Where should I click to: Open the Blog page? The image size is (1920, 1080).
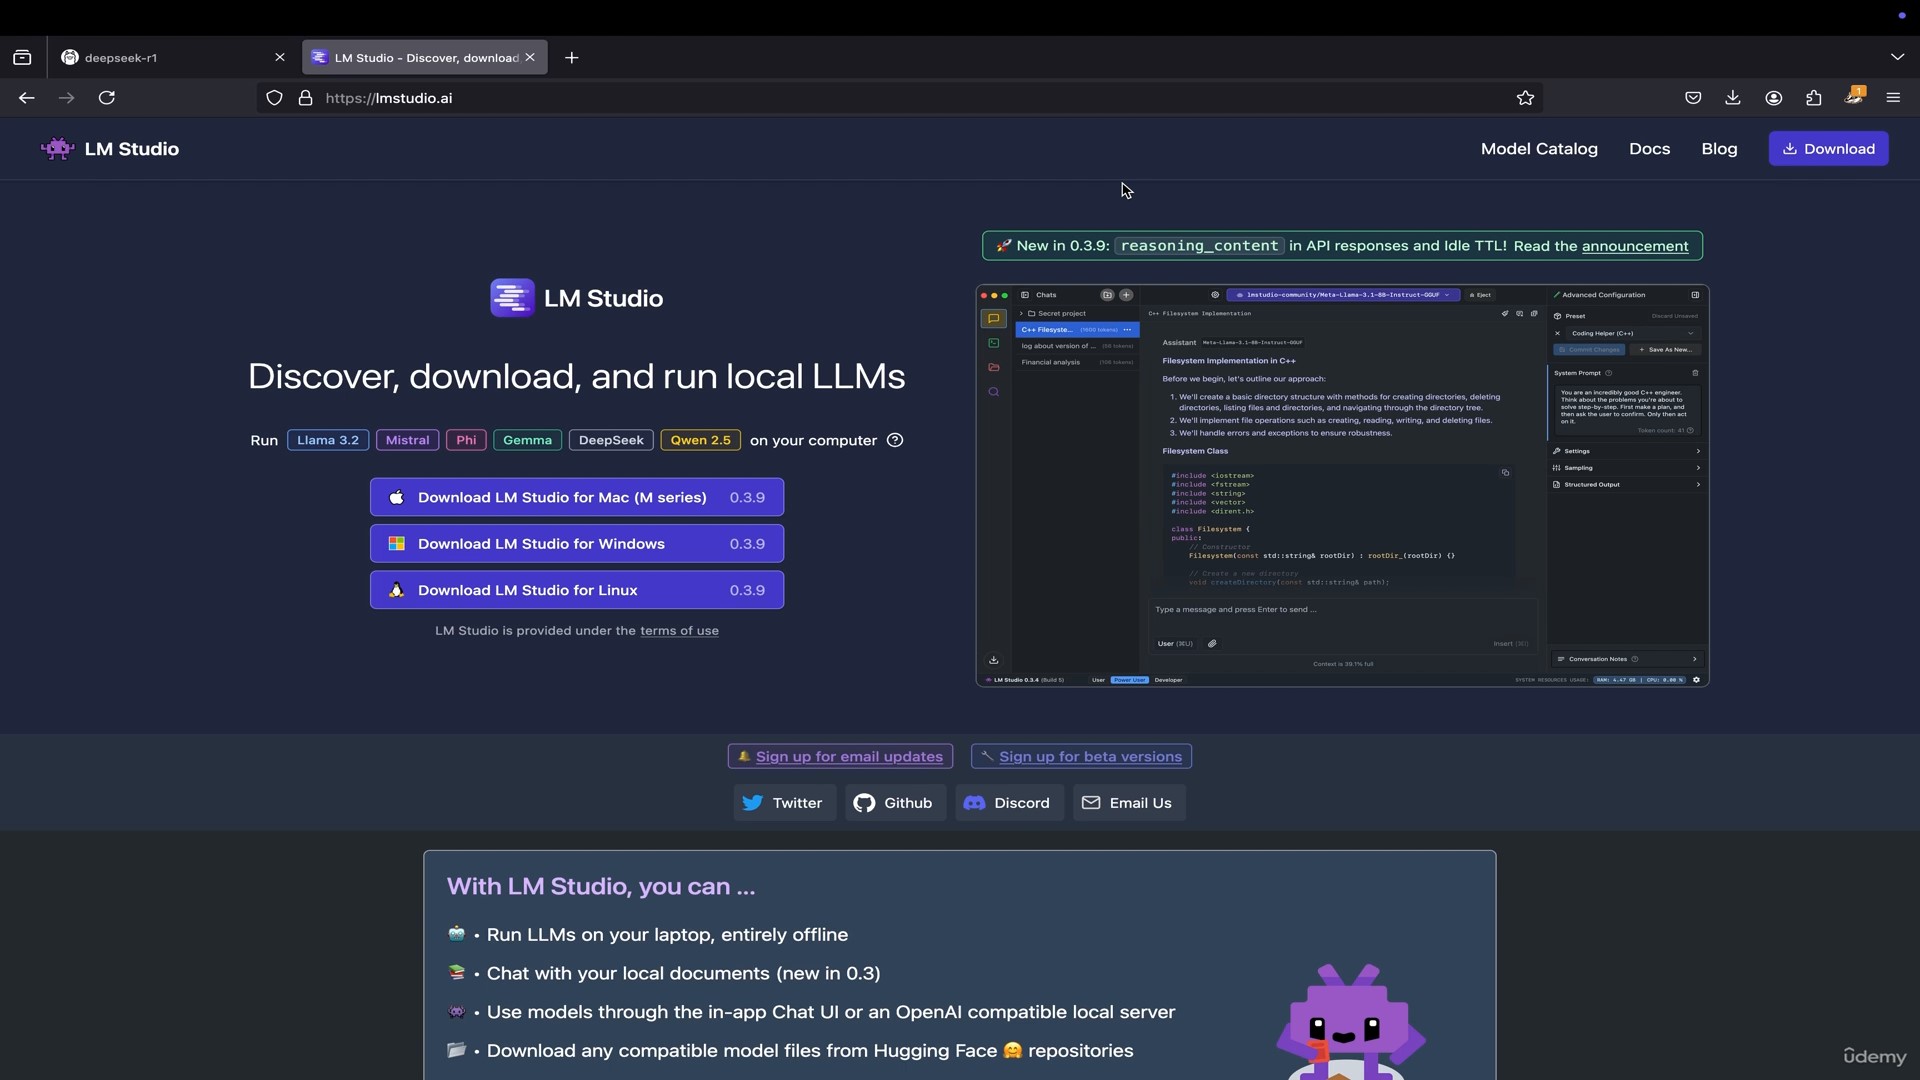pos(1719,149)
